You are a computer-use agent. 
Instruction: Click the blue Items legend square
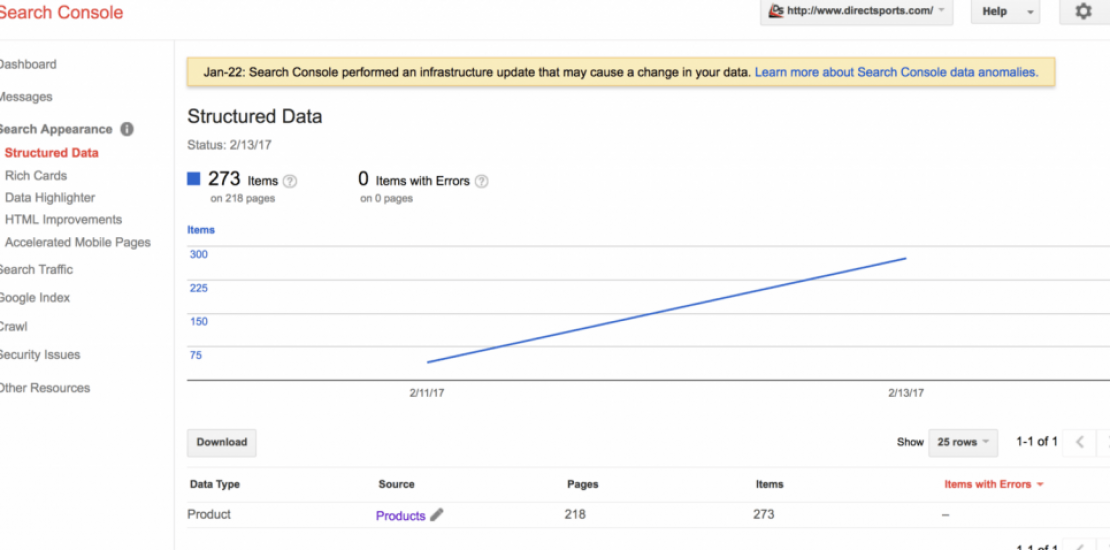point(194,180)
